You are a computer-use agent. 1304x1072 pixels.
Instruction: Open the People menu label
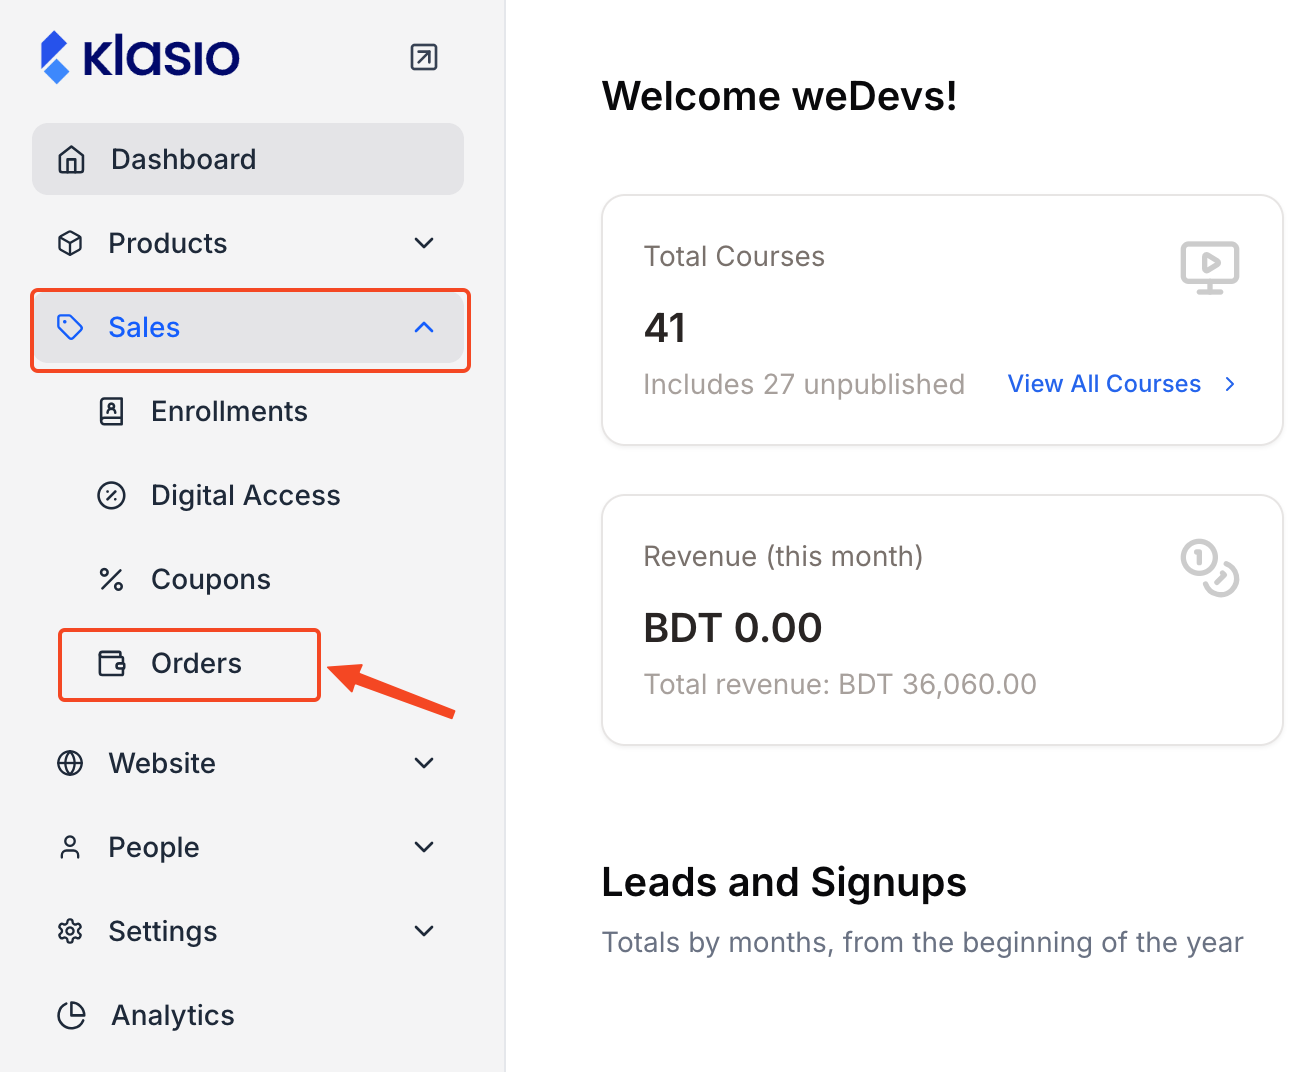[x=154, y=847]
